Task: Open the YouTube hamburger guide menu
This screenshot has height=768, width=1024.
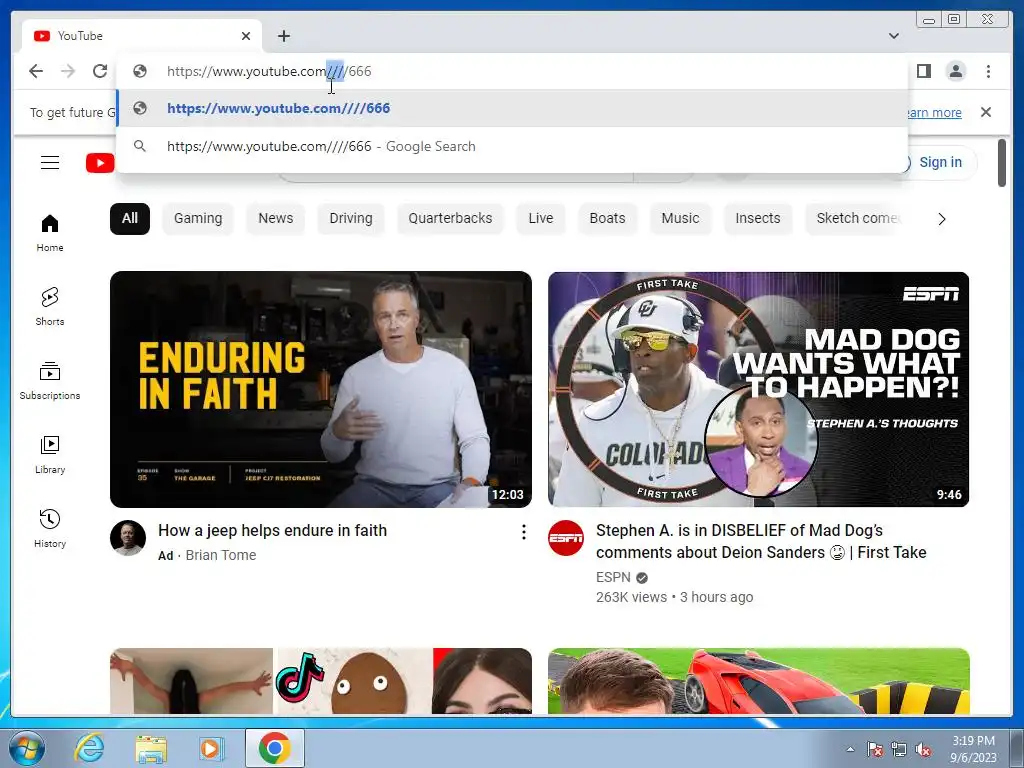Action: pos(50,163)
